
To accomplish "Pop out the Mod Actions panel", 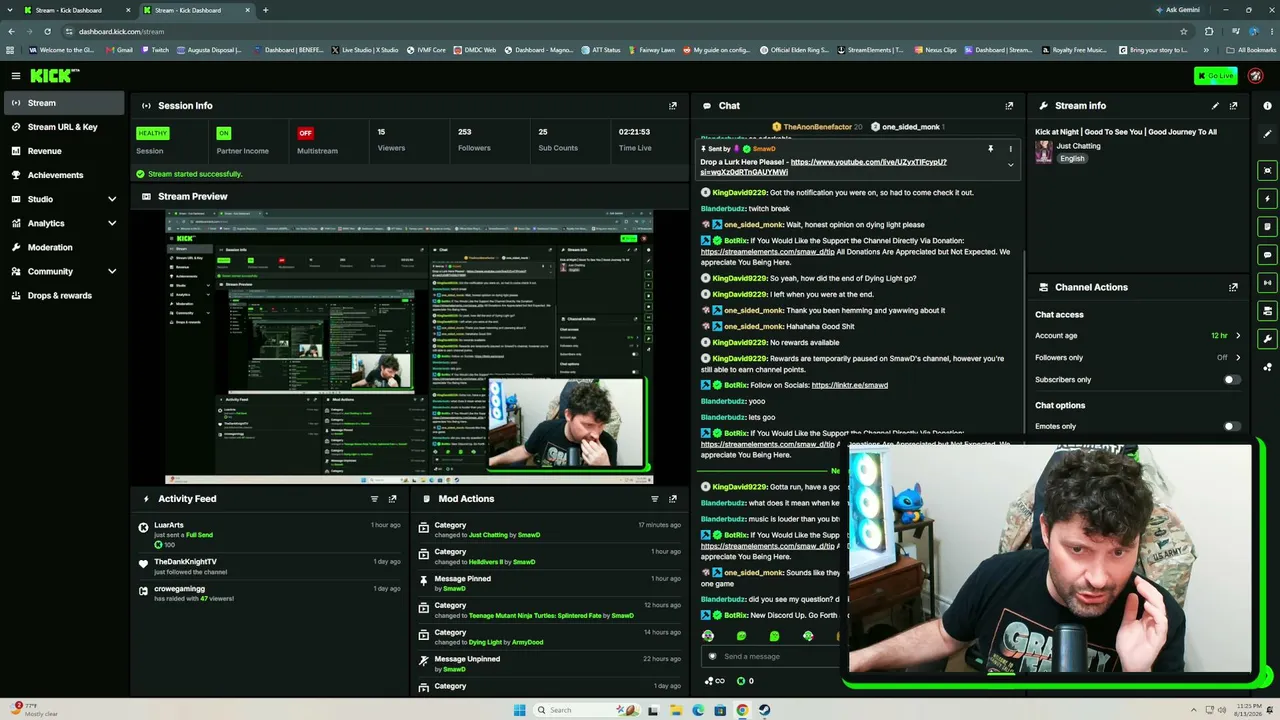I will tap(673, 499).
